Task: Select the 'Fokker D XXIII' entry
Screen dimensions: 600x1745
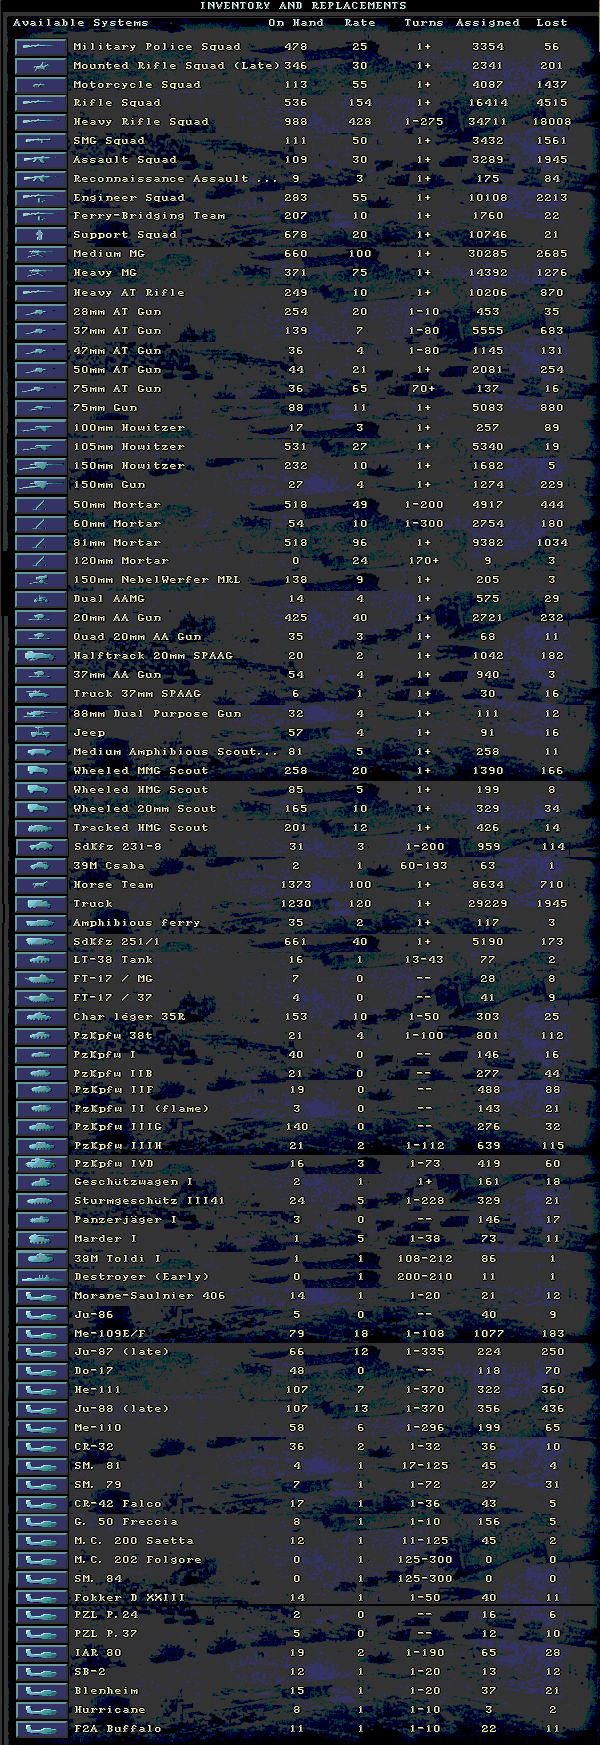Action: coord(129,1598)
